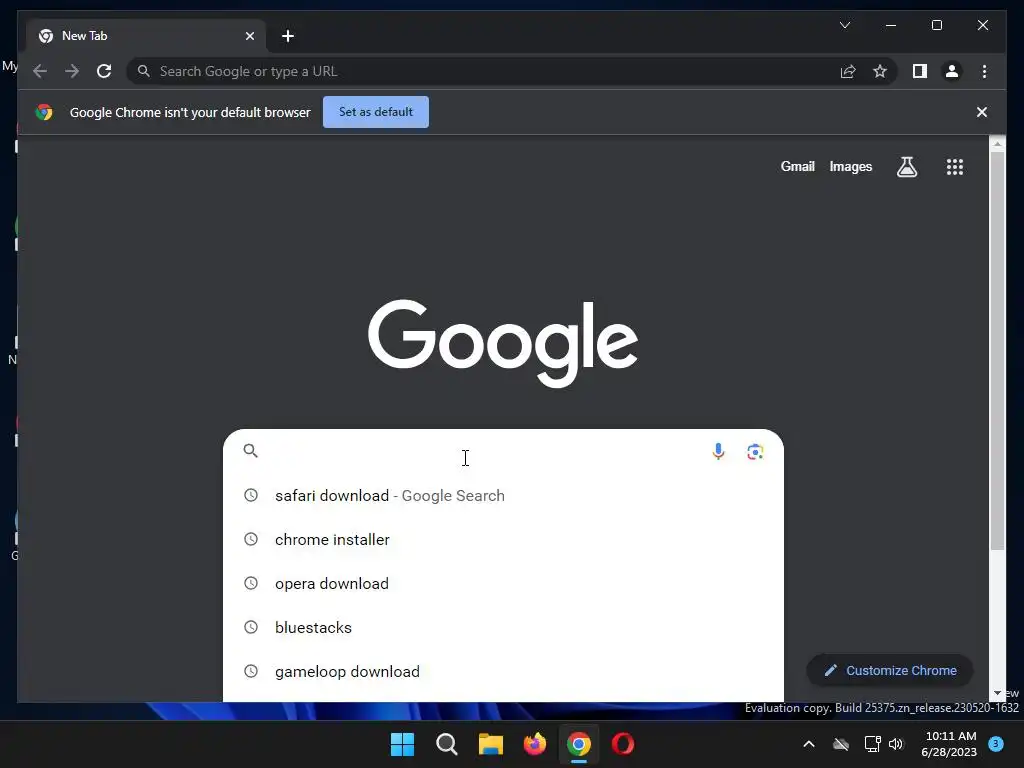This screenshot has width=1024, height=768.
Task: Select the New Tab tab
Action: pos(146,36)
